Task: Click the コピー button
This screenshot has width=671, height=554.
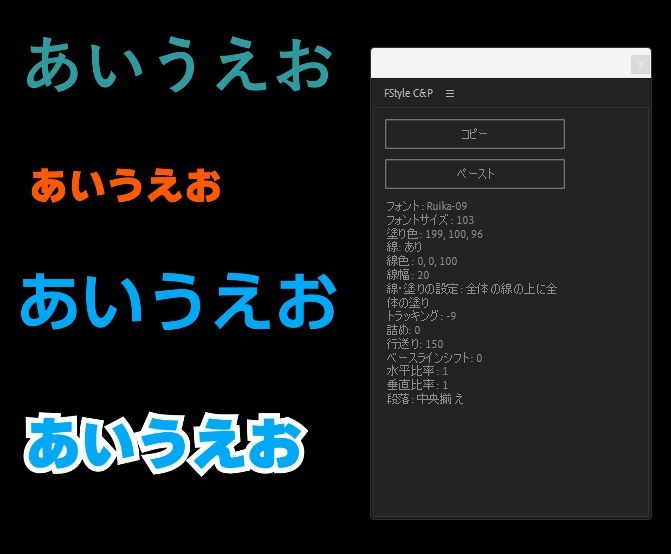Action: pos(475,134)
